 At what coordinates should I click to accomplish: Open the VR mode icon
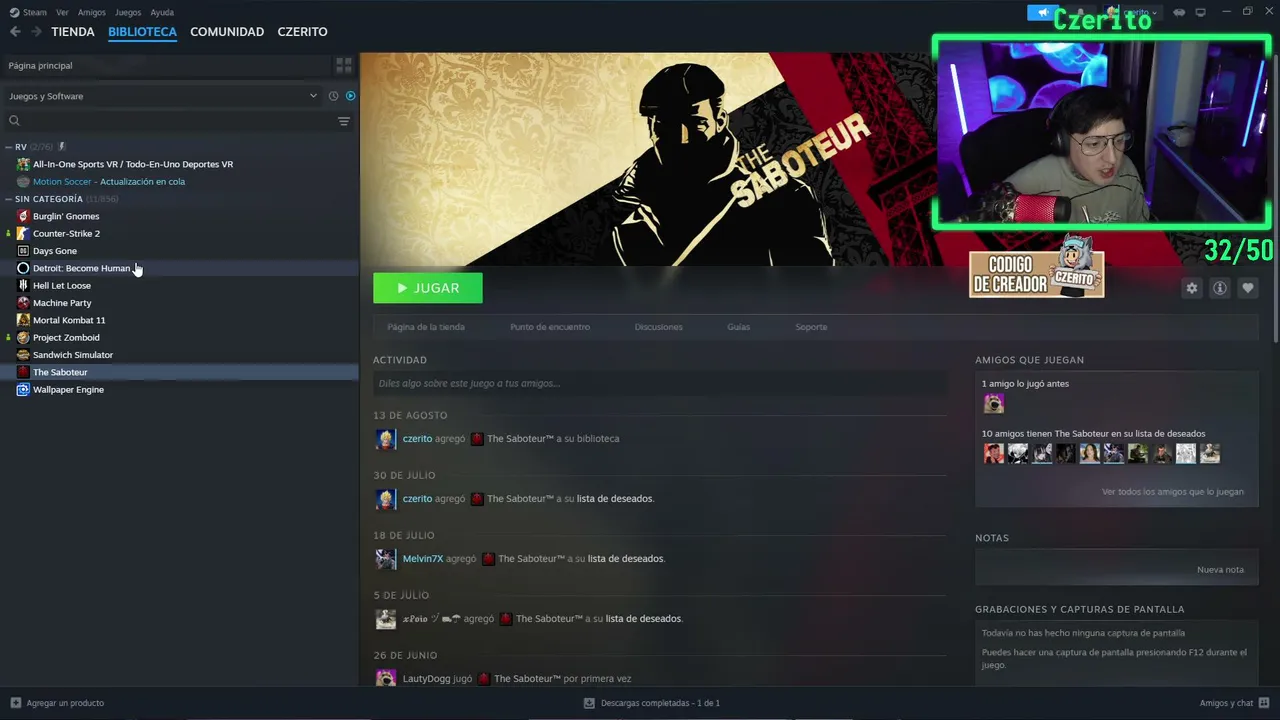coord(1179,12)
